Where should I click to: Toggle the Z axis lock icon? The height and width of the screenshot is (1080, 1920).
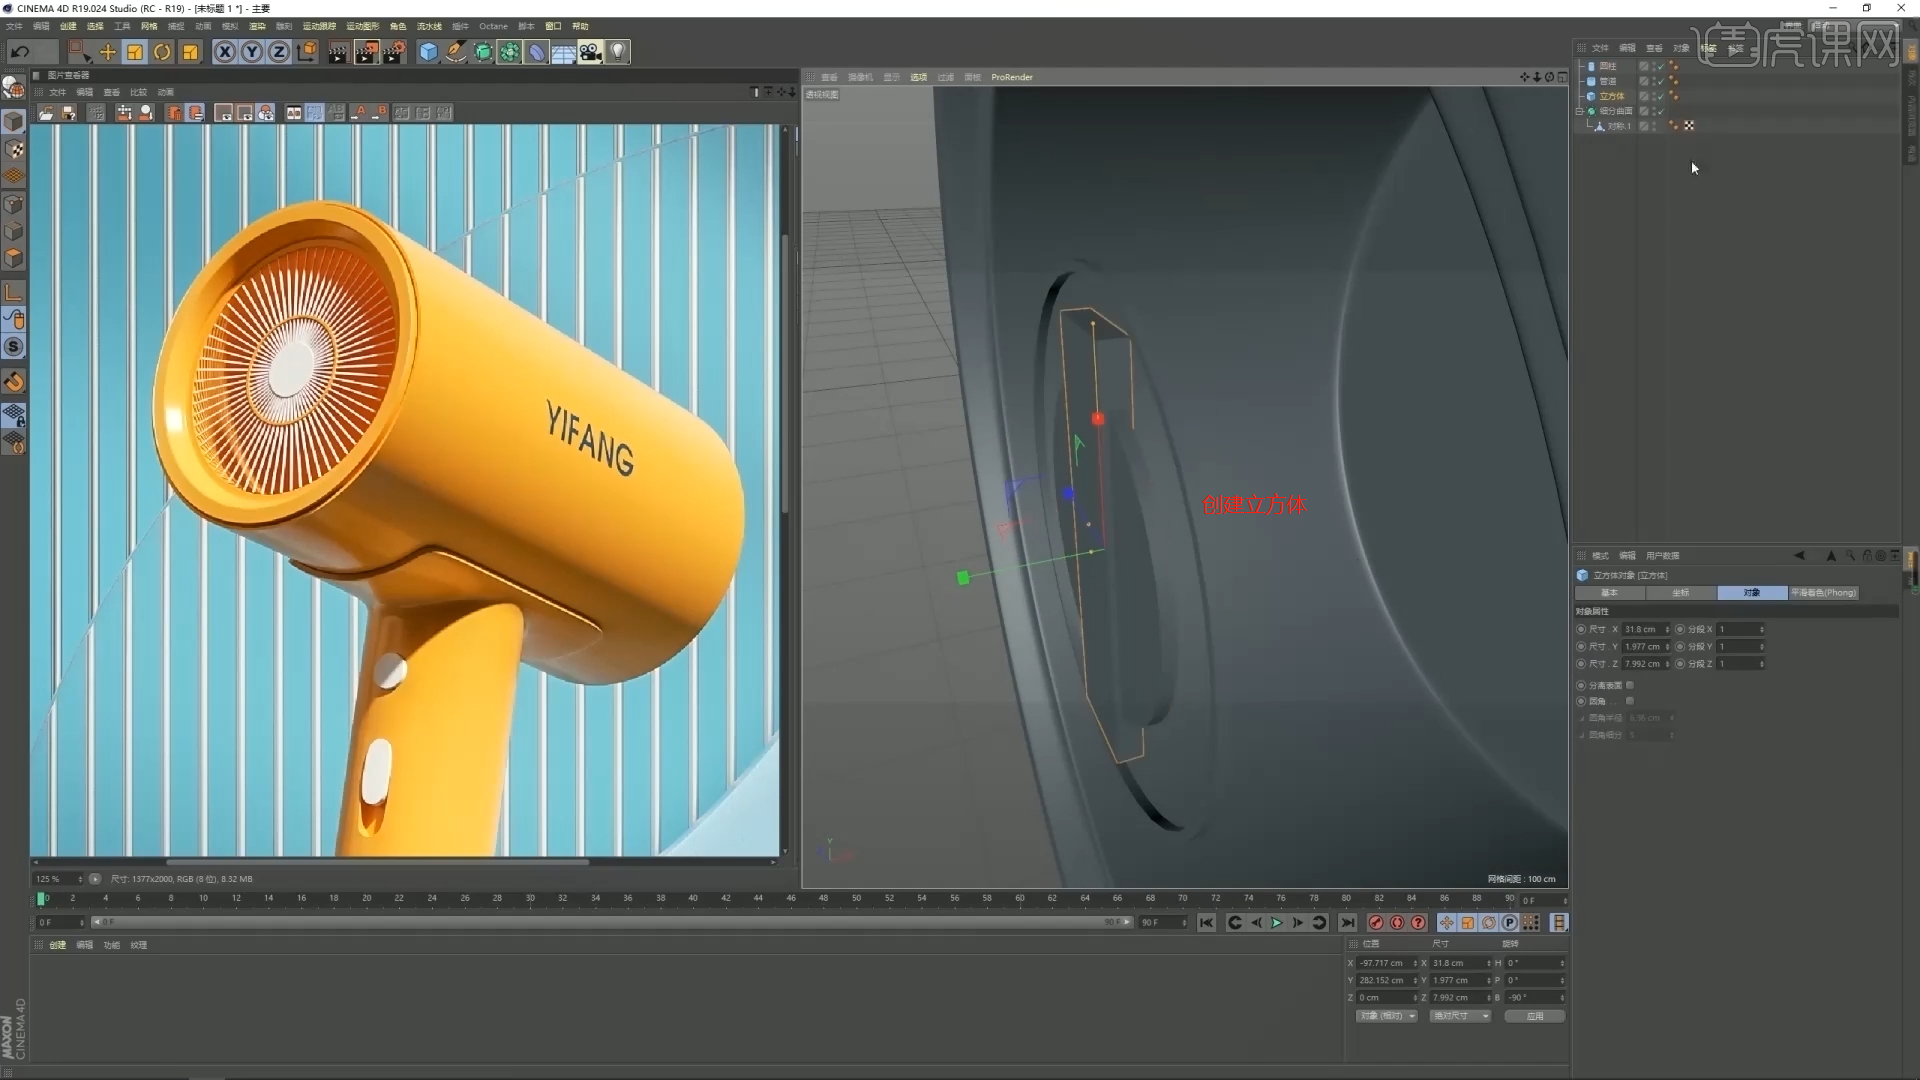coord(279,52)
